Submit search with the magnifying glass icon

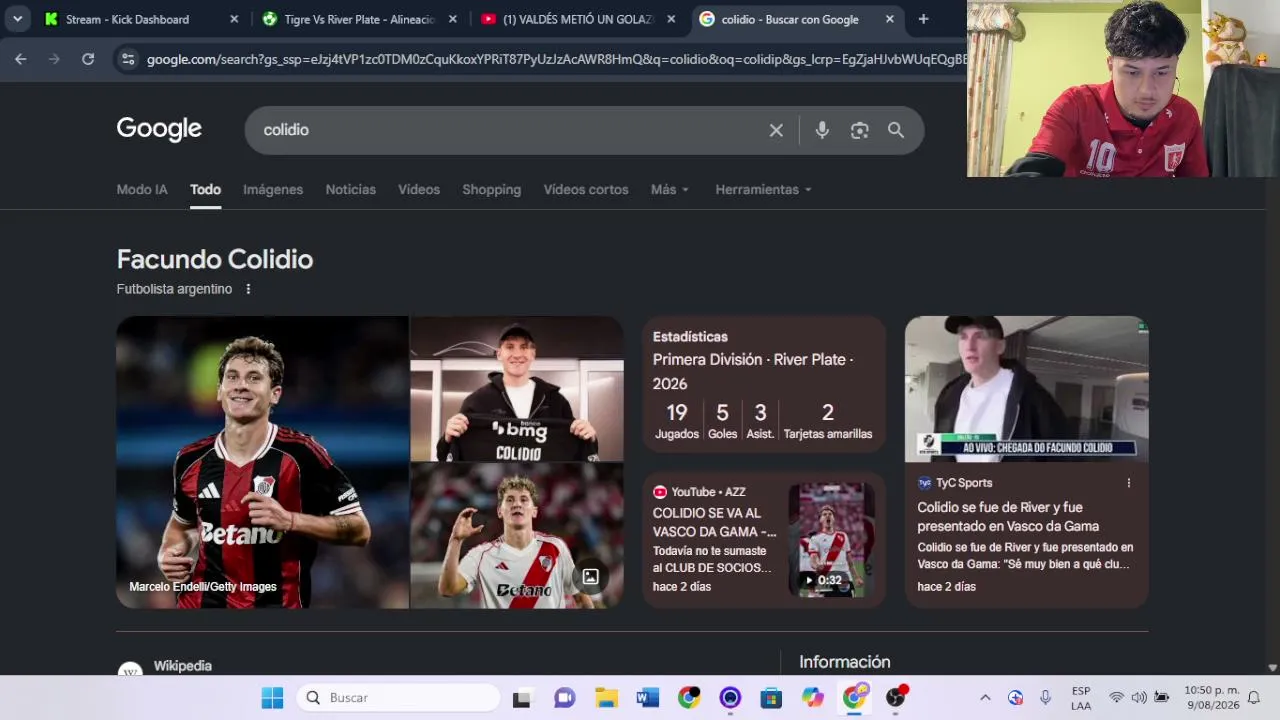click(x=896, y=130)
